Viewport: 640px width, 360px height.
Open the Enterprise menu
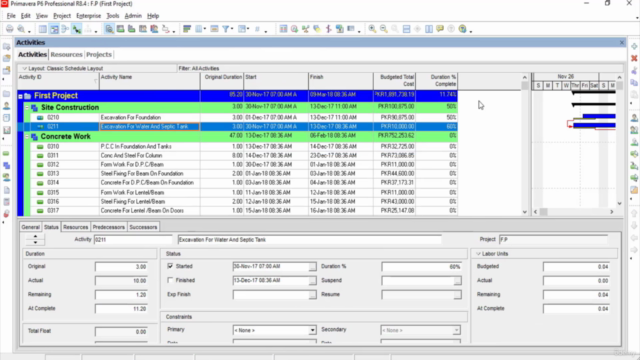click(x=89, y=16)
